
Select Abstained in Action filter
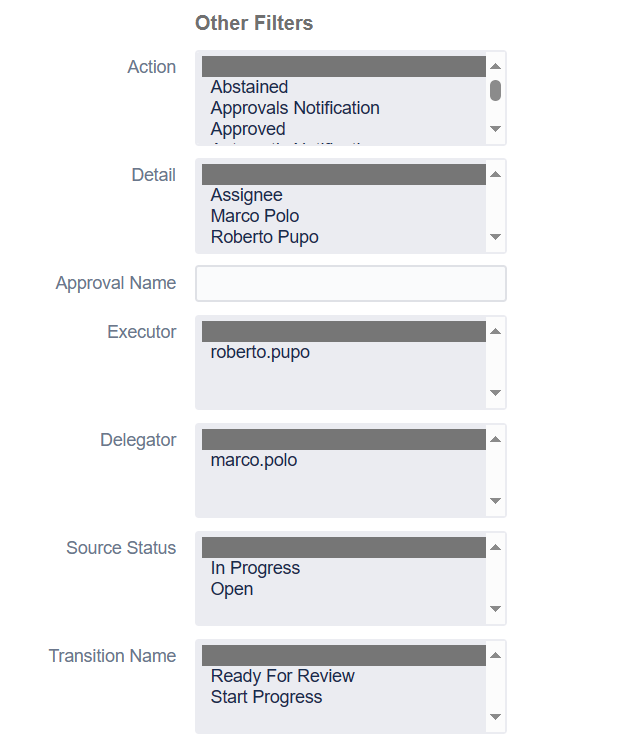pos(249,87)
